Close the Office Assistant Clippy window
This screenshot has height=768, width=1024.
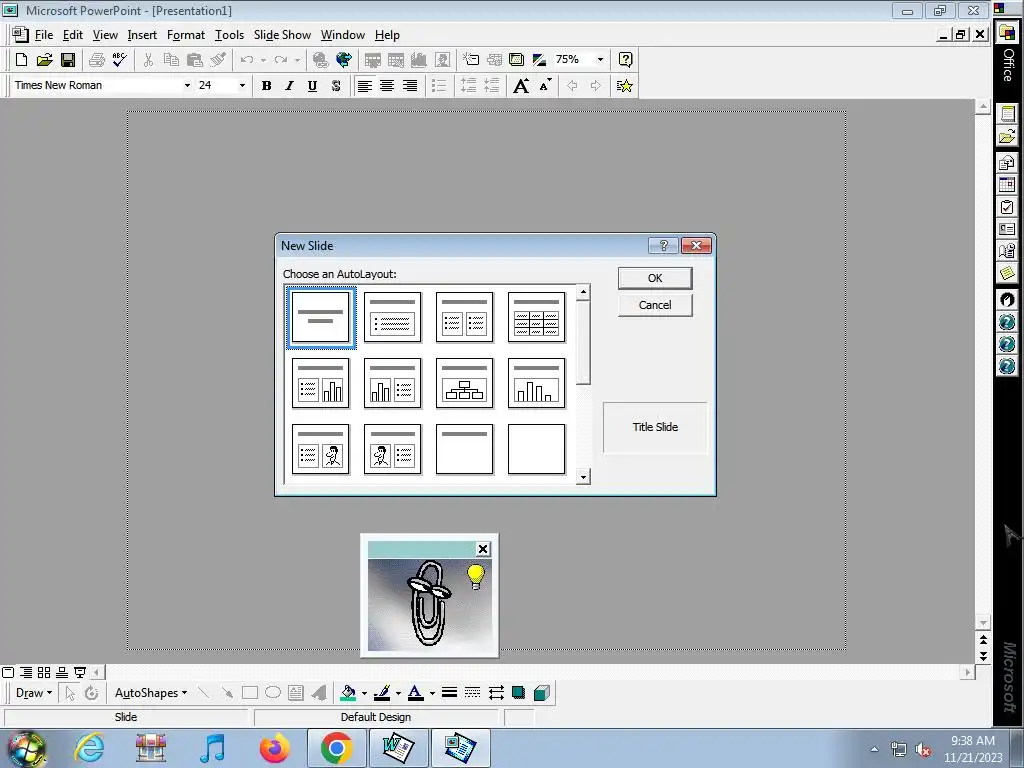coord(483,549)
